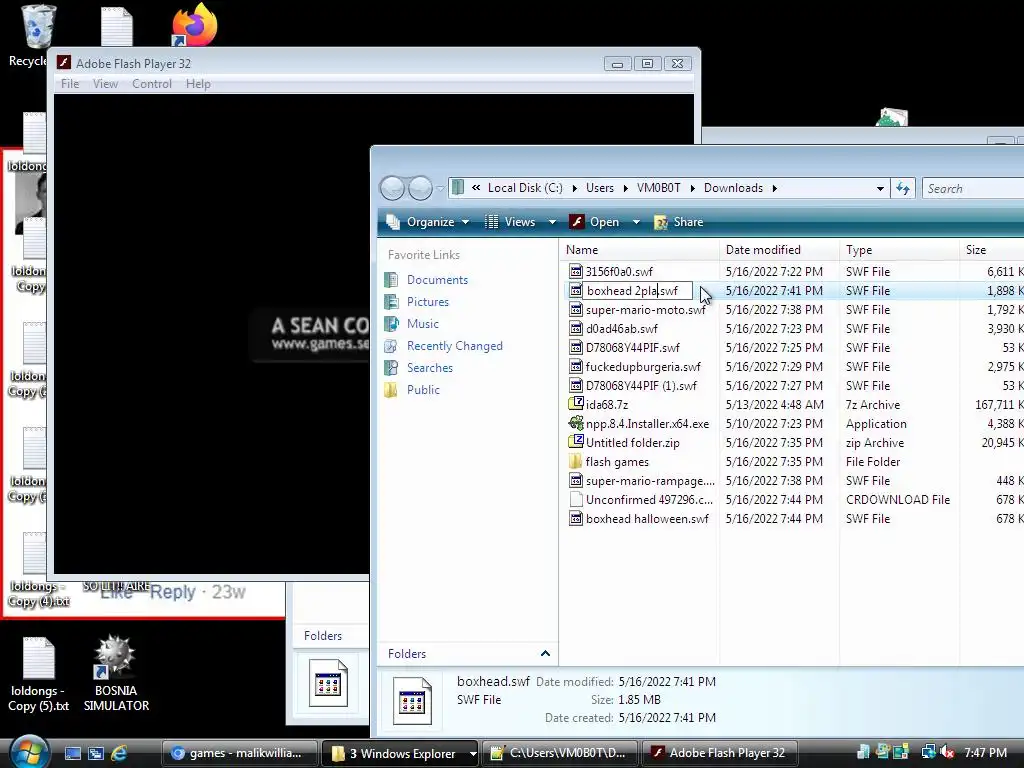Select the super-mario-moto.swf file
This screenshot has width=1024, height=768.
click(x=645, y=310)
